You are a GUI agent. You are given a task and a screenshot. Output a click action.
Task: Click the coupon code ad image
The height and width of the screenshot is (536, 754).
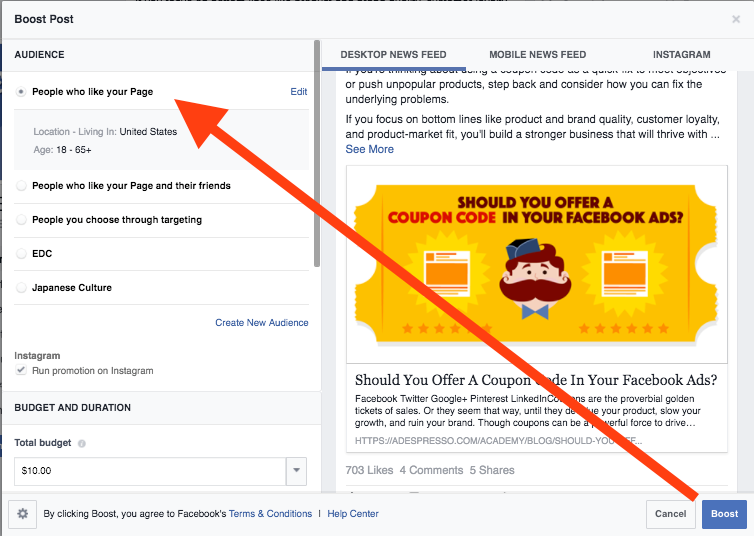(x=537, y=265)
